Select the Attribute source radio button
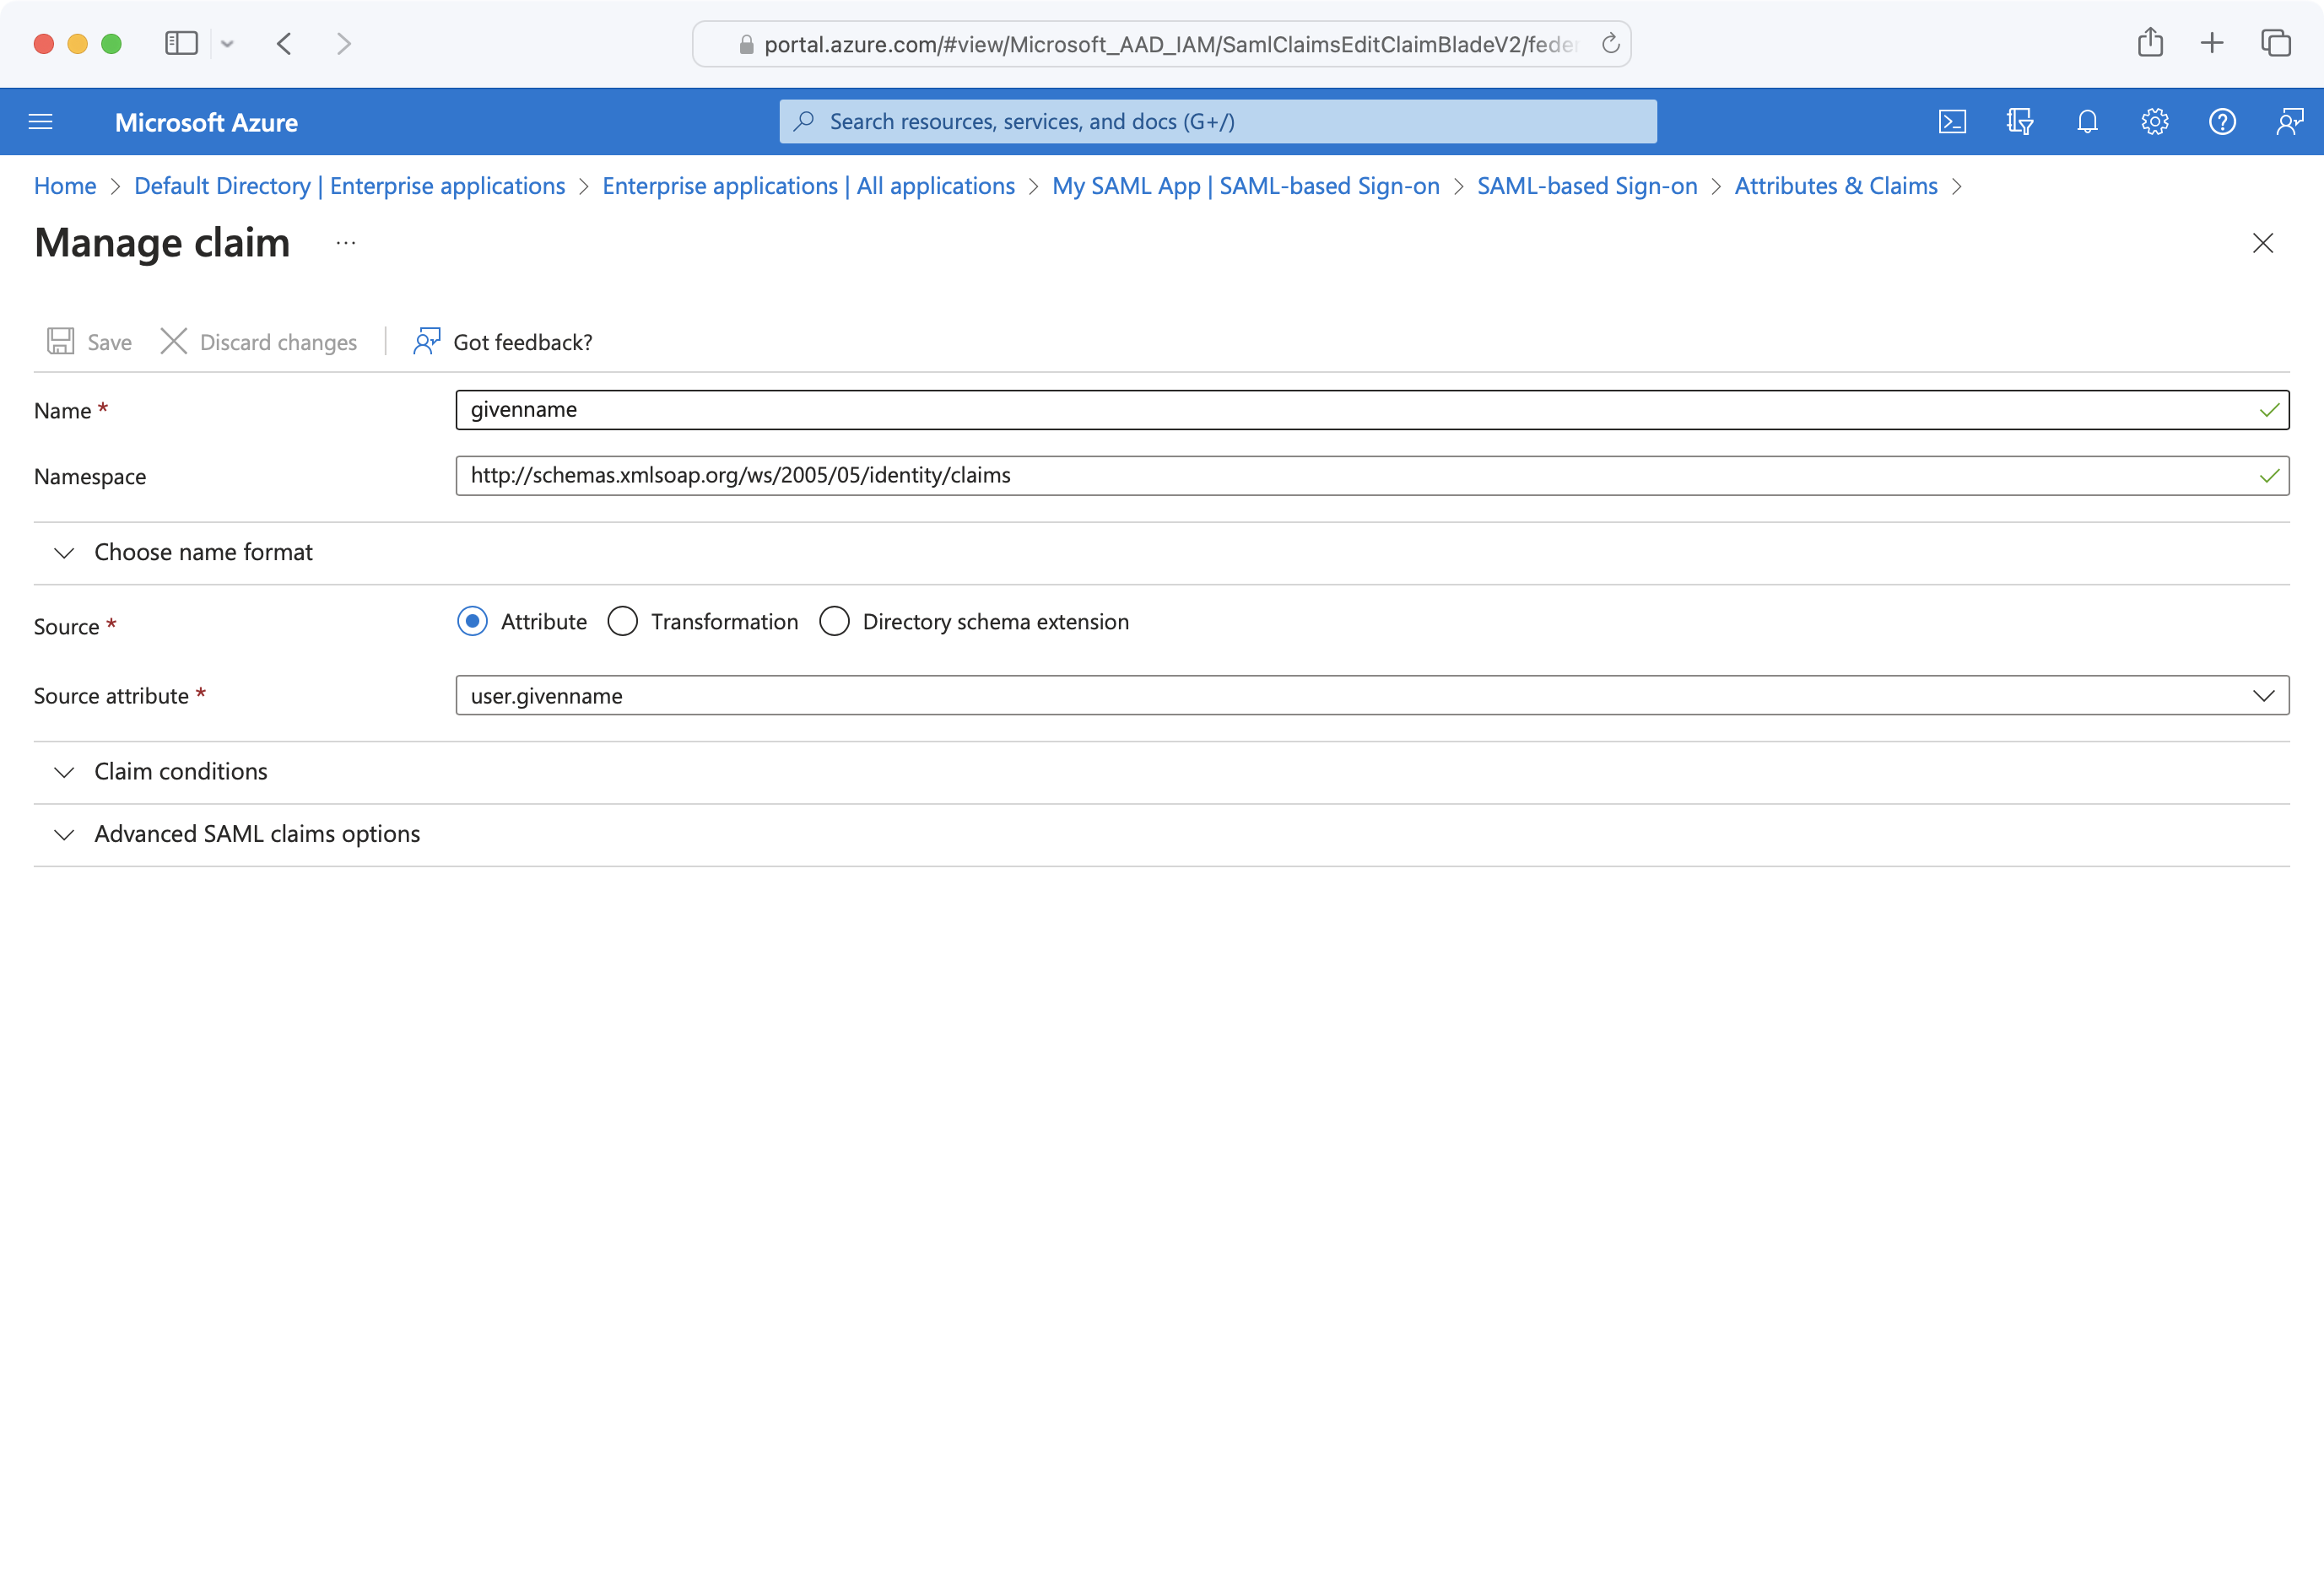 472,621
